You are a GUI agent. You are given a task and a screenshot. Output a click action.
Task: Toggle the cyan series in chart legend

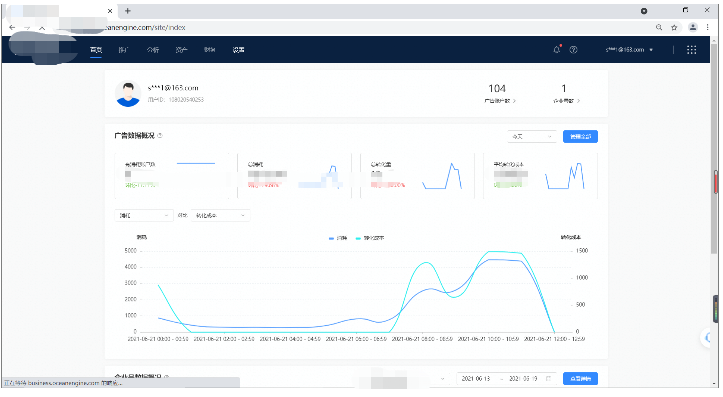370,238
